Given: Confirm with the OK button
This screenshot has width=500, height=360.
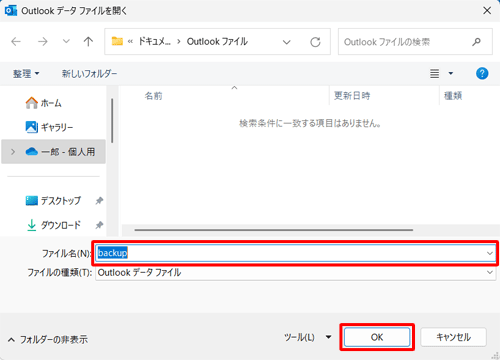Looking at the screenshot, I should click(377, 337).
